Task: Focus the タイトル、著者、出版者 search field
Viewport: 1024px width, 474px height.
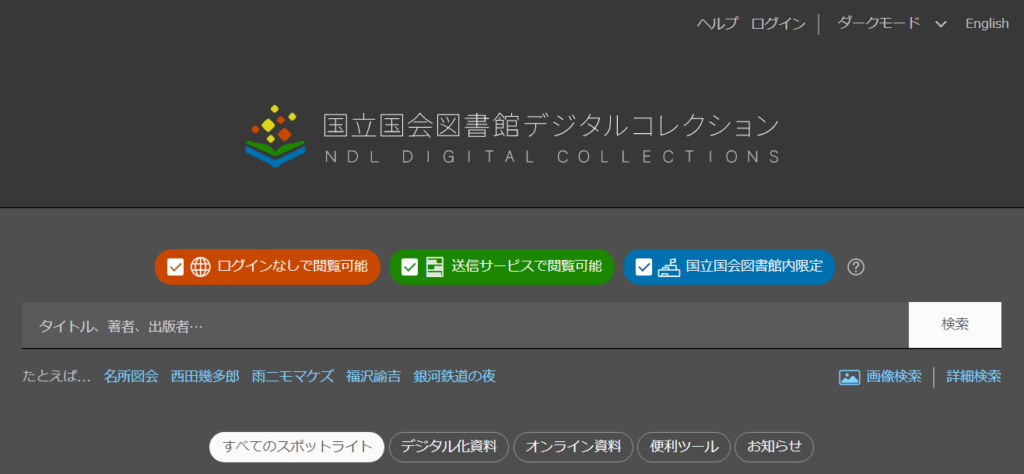Action: pyautogui.click(x=465, y=324)
